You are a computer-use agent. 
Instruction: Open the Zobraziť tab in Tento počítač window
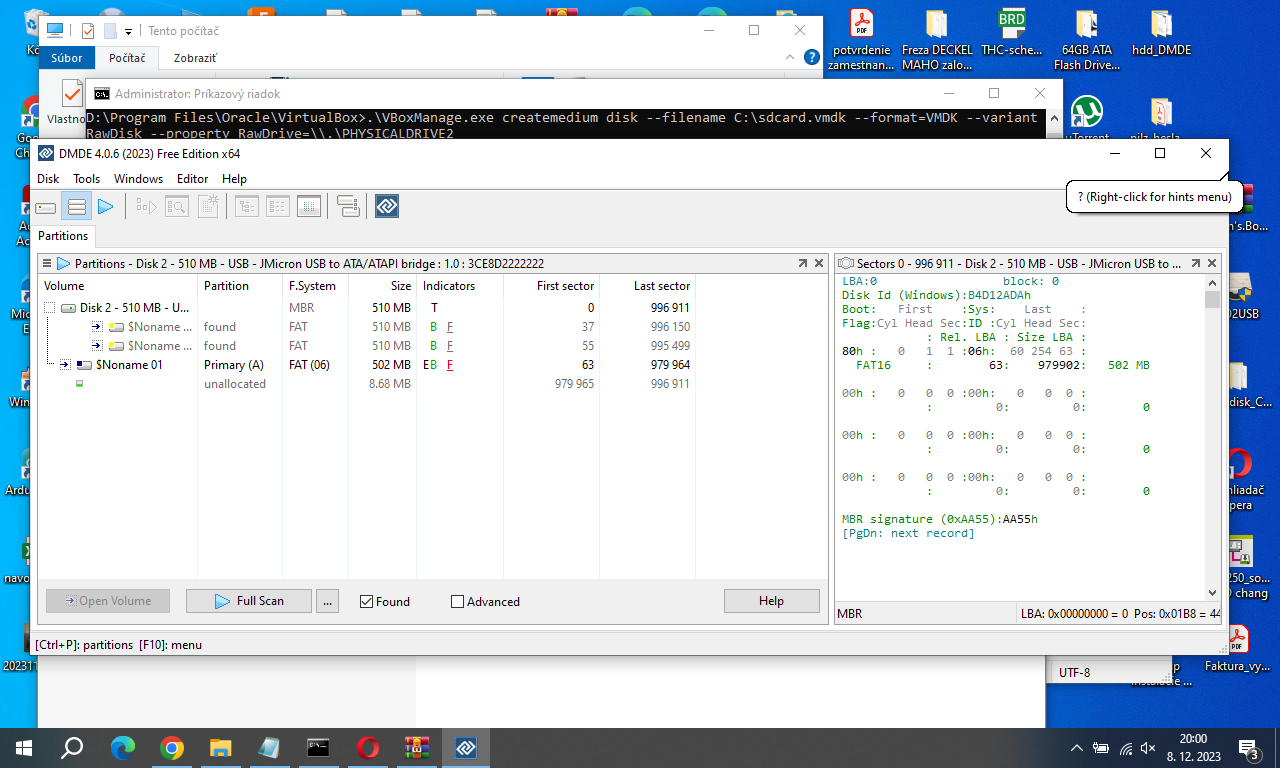(194, 58)
